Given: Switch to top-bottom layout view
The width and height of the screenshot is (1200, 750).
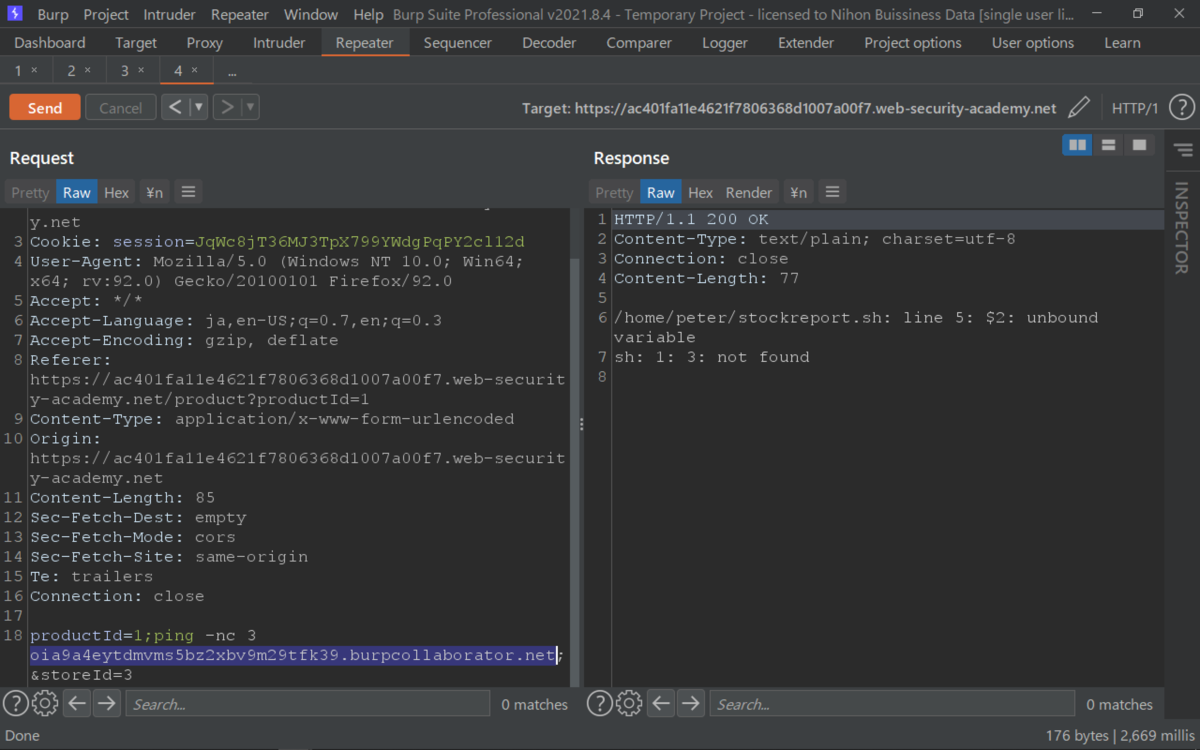Looking at the screenshot, I should click(1108, 145).
